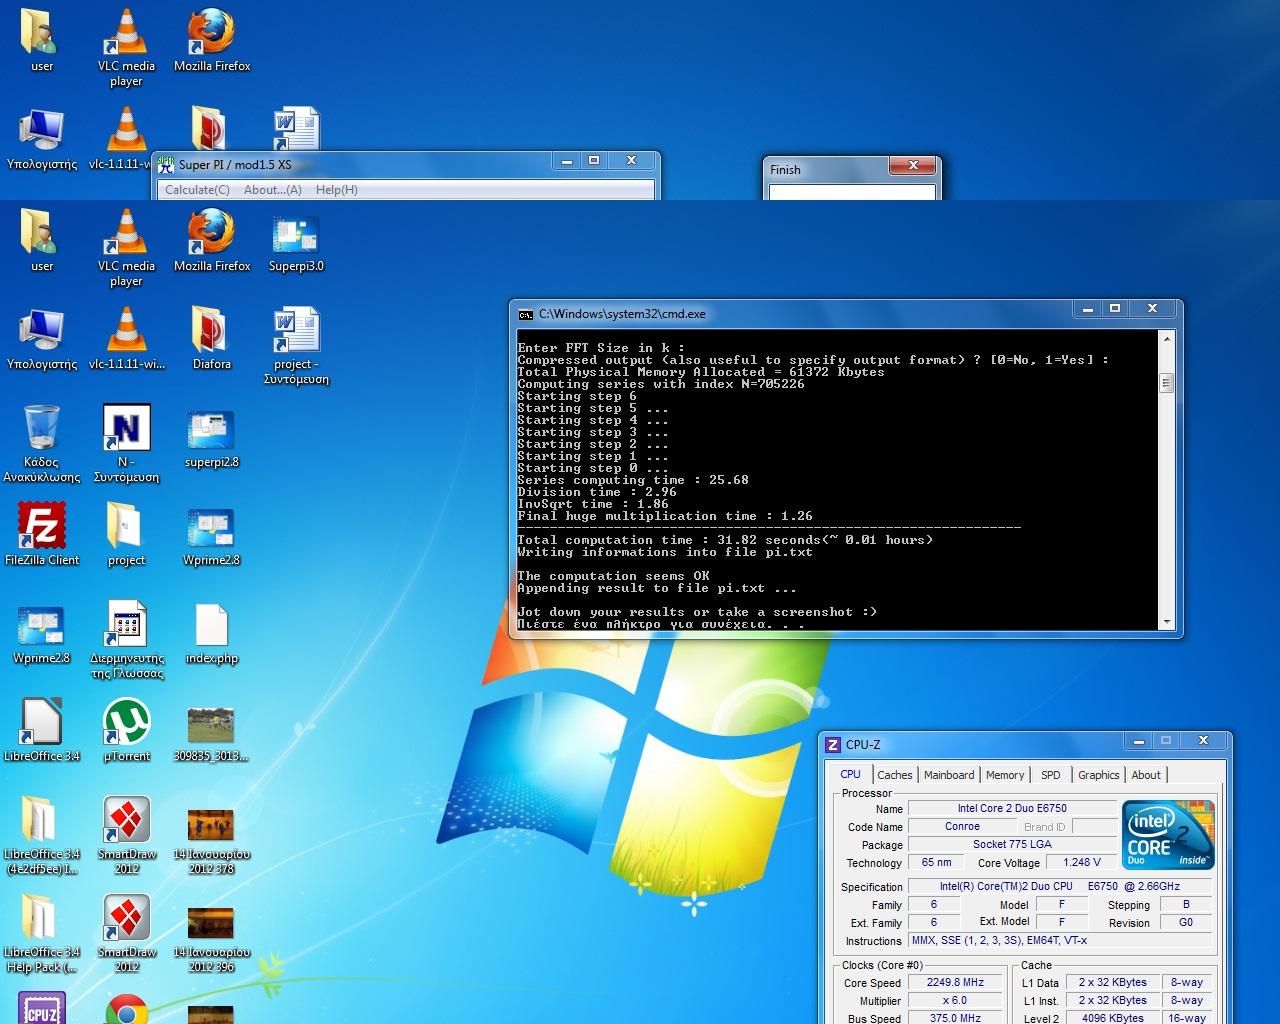The width and height of the screenshot is (1280, 1024).
Task: Switch to the Graphics tab in CPU-Z
Action: tap(1098, 775)
